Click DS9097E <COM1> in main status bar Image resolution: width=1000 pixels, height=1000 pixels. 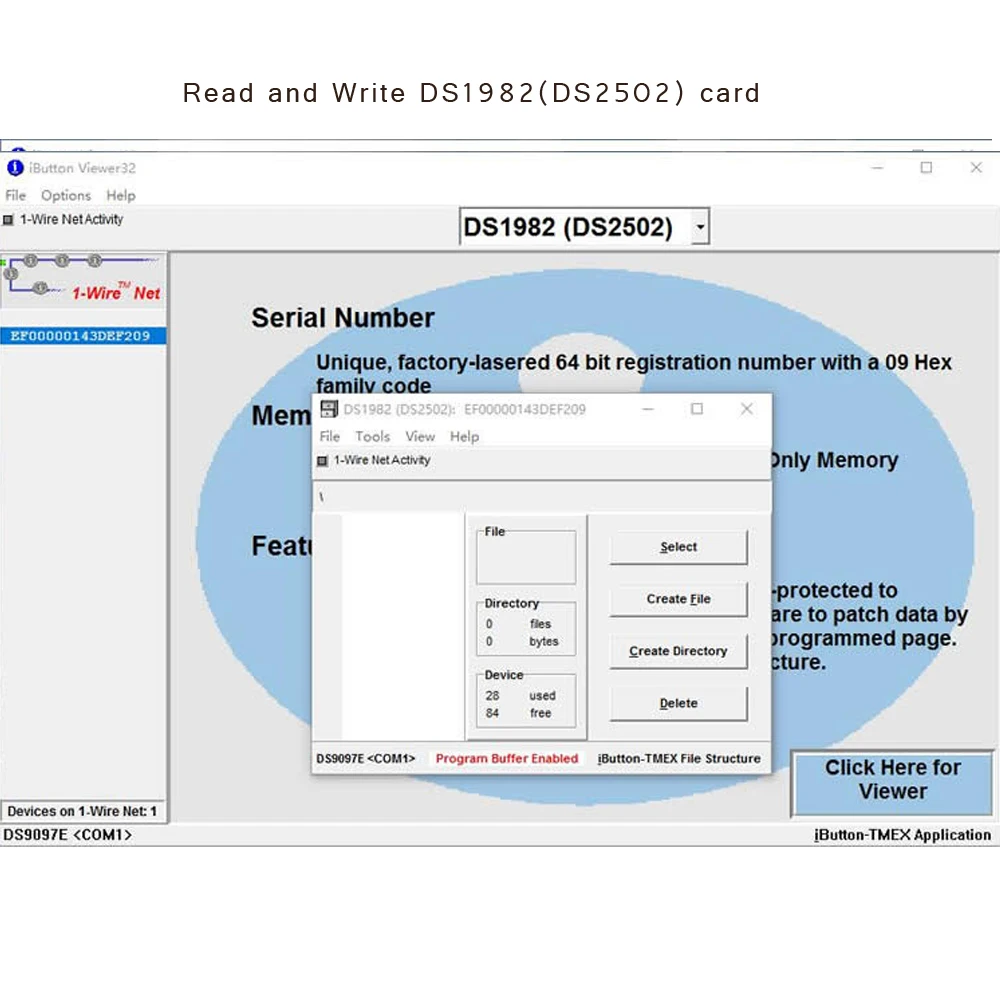(x=68, y=835)
